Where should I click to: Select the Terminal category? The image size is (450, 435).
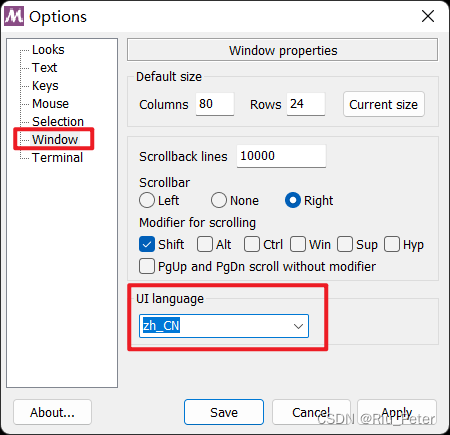point(57,158)
